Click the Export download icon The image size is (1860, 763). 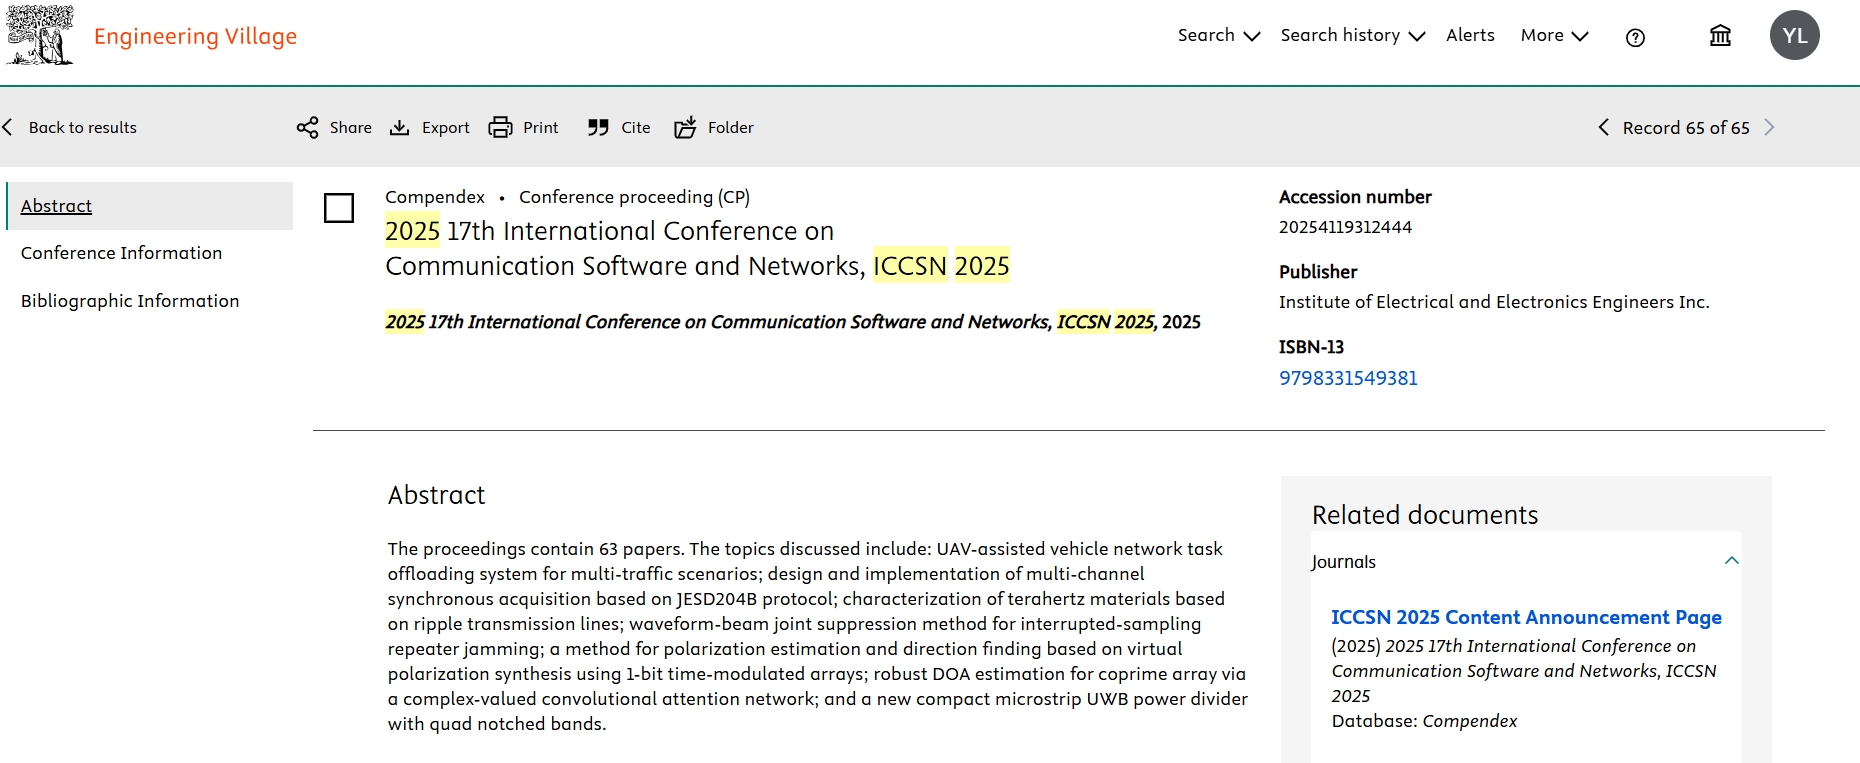400,128
